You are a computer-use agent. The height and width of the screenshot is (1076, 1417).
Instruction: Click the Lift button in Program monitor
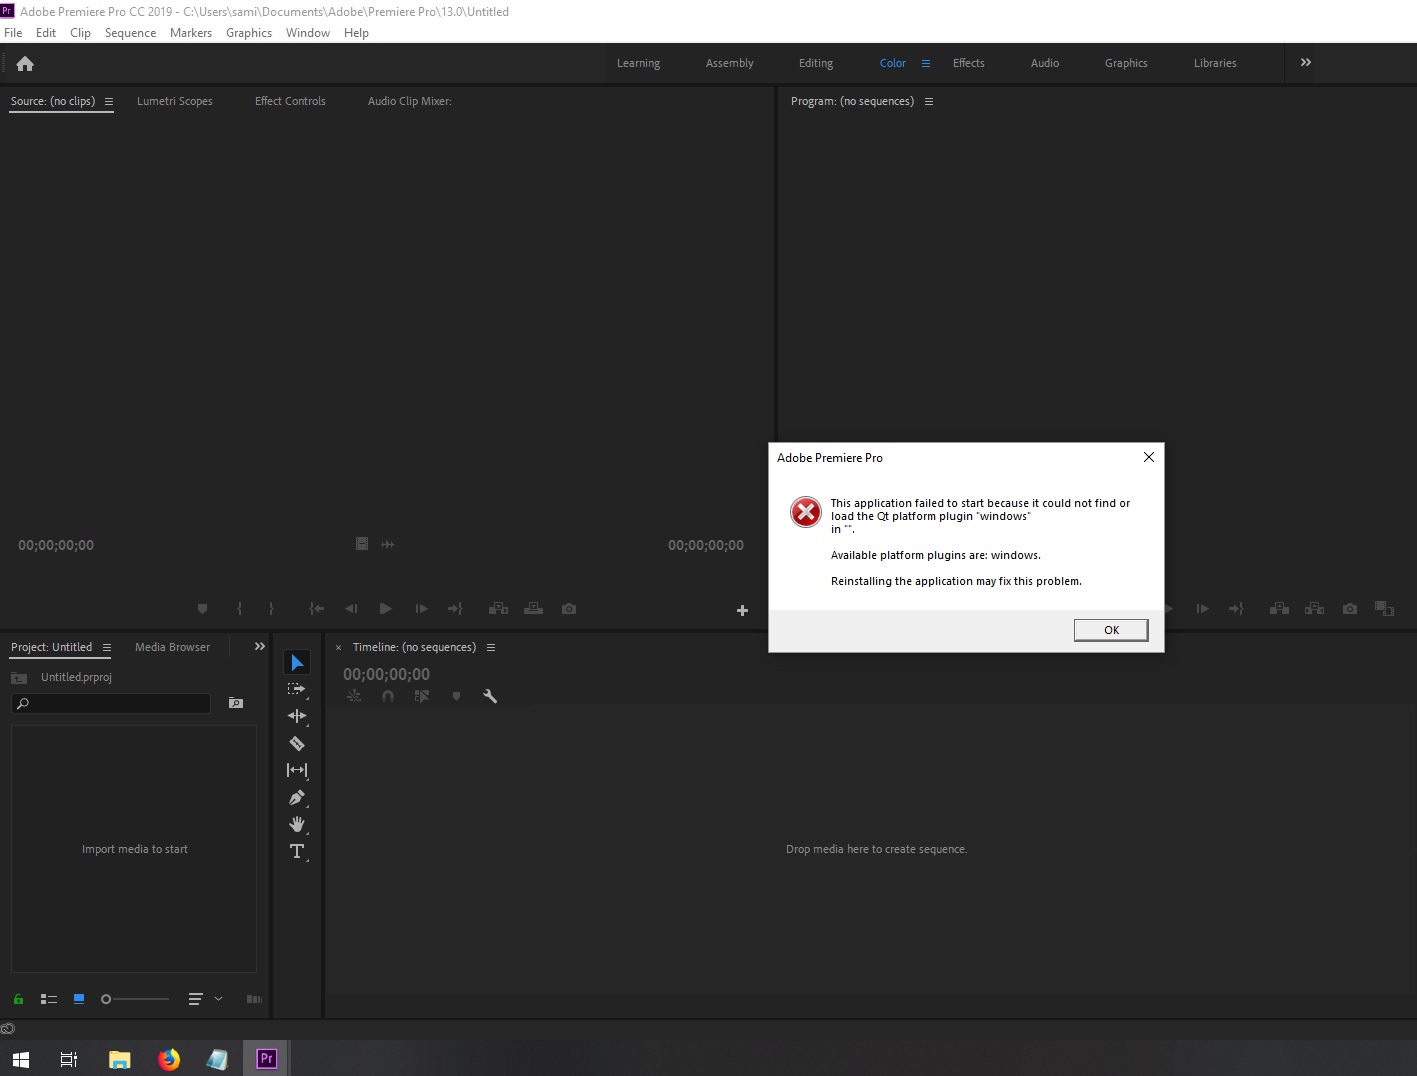pyautogui.click(x=1279, y=608)
